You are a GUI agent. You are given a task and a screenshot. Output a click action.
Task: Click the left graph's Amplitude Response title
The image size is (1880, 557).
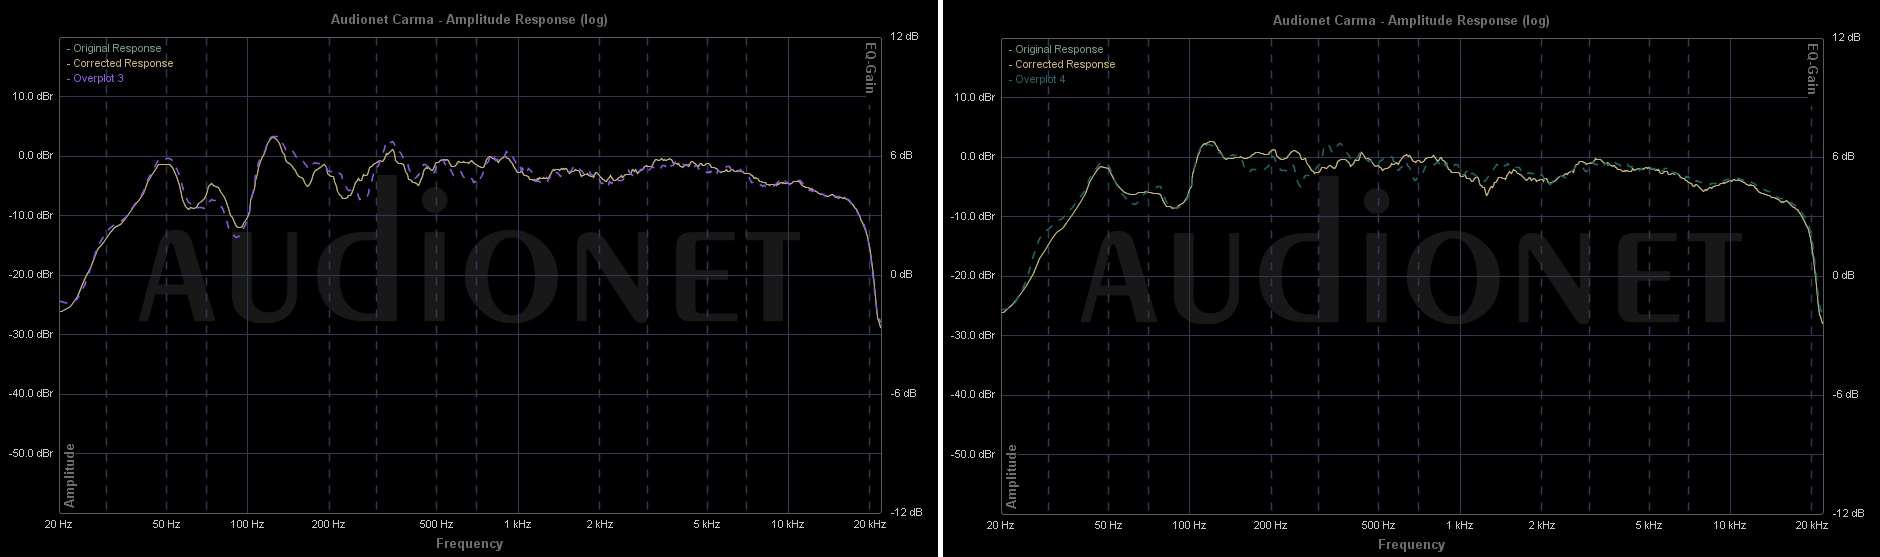tap(469, 20)
